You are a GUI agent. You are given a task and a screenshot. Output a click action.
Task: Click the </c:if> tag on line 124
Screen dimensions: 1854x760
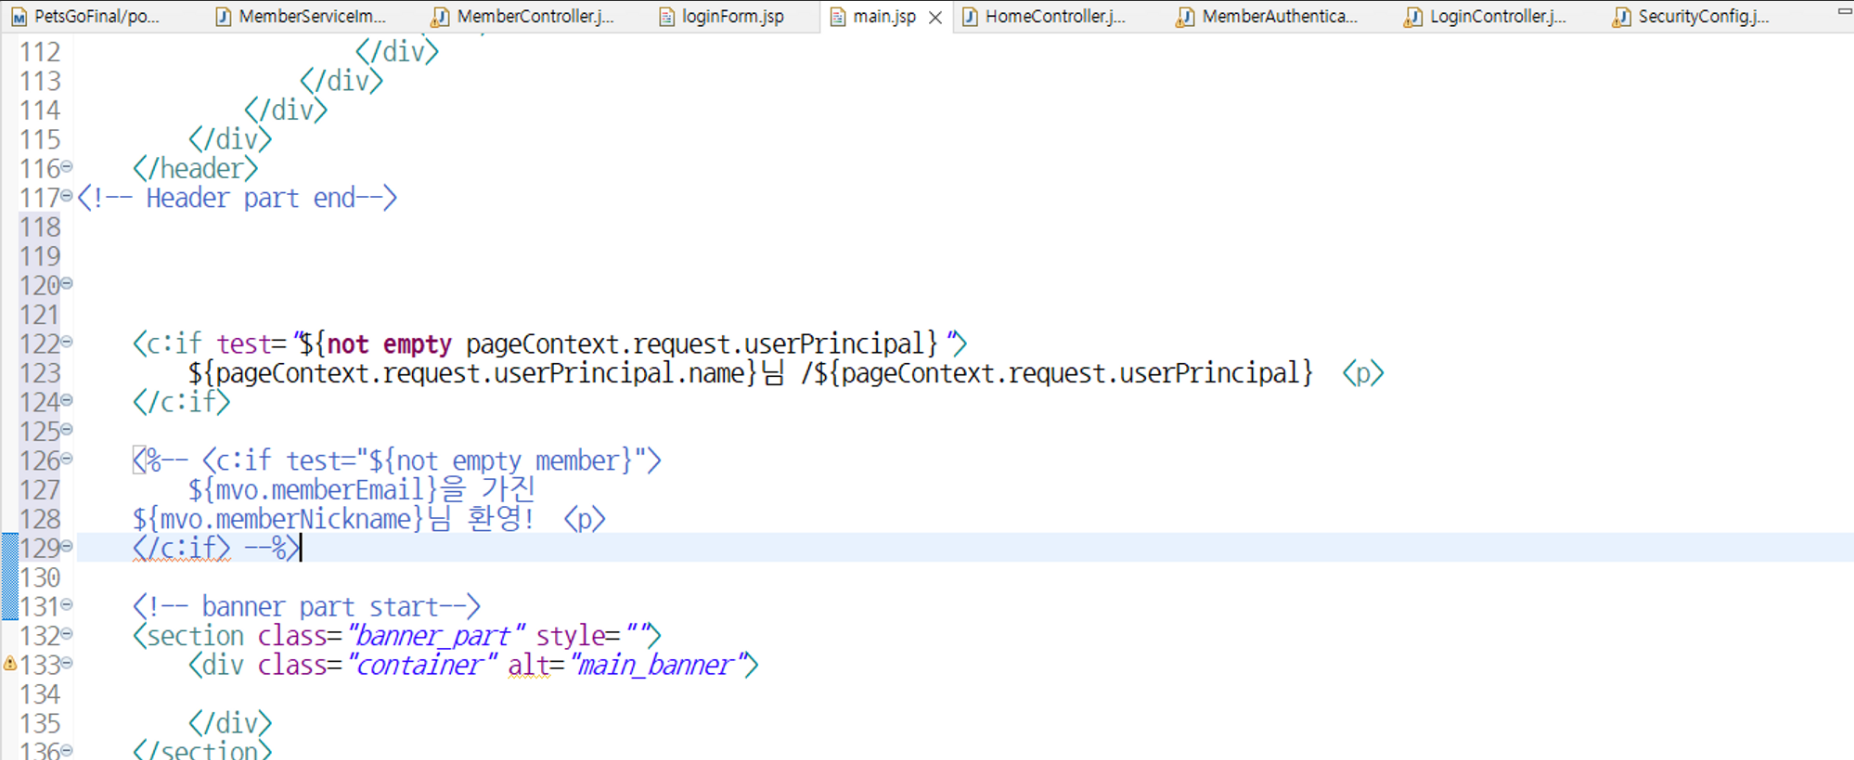pos(181,403)
